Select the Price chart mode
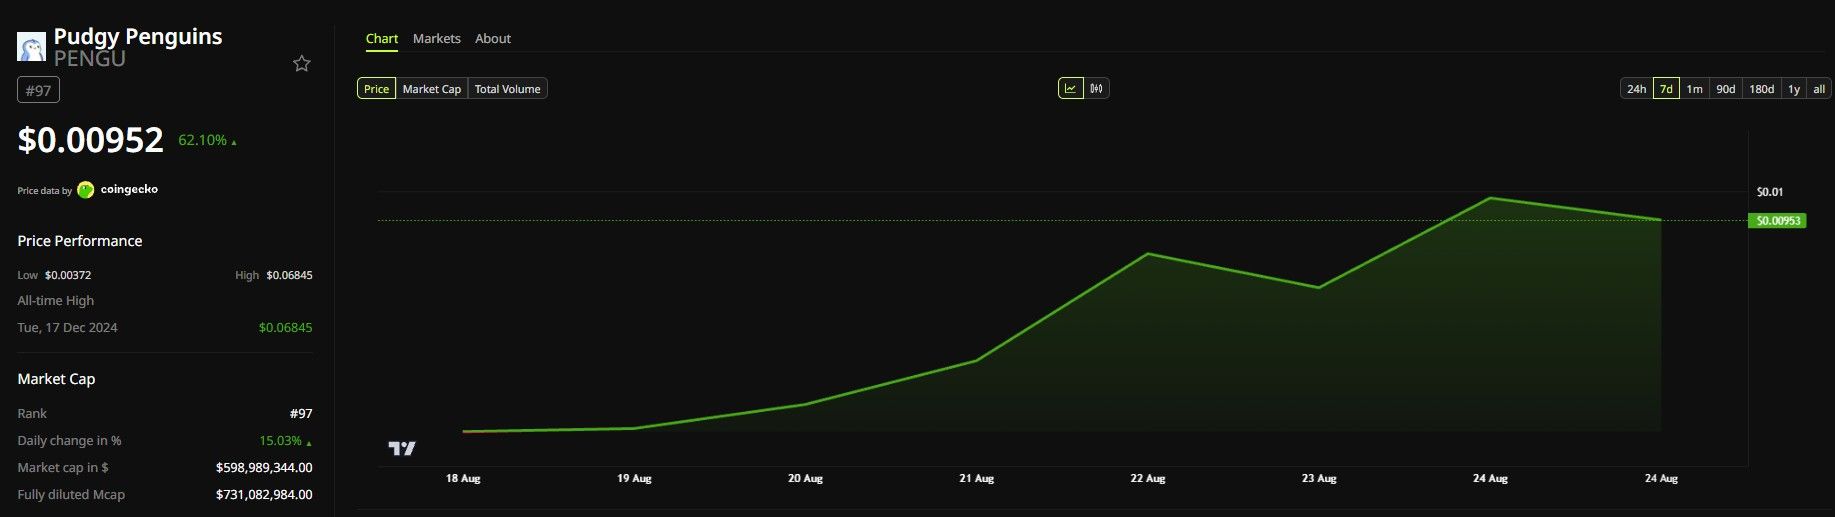The height and width of the screenshot is (517, 1835). click(x=376, y=89)
